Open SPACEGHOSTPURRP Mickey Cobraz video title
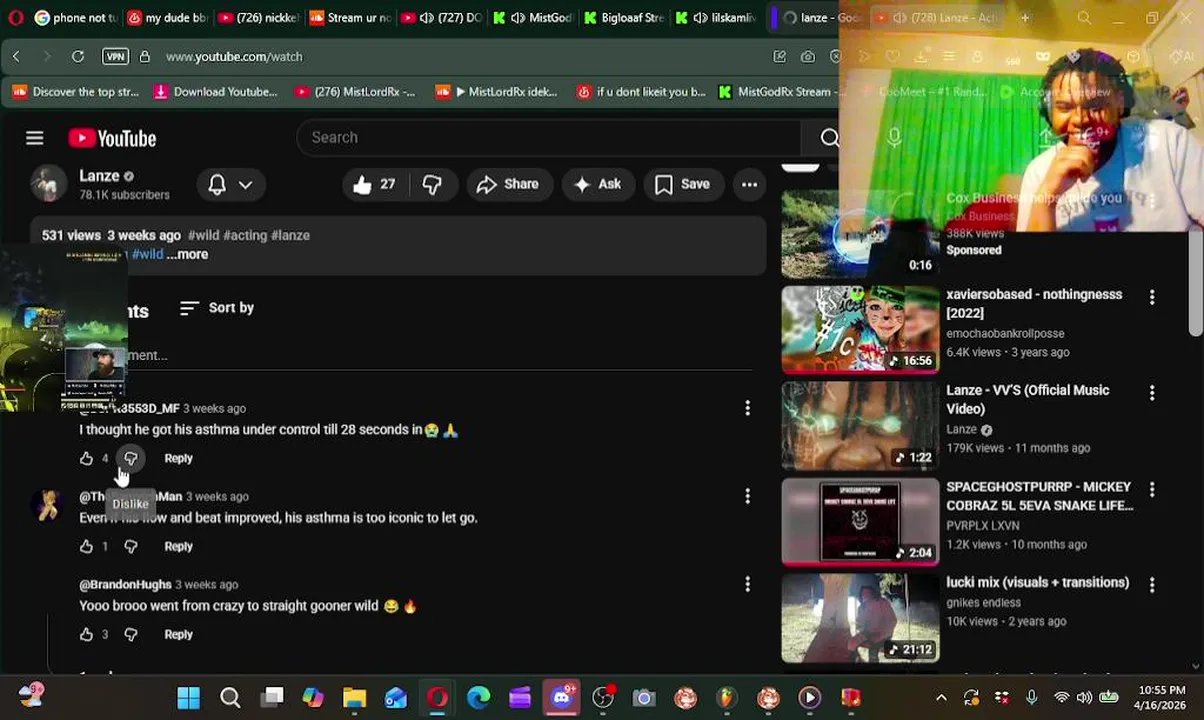1204x720 pixels. coord(1040,496)
